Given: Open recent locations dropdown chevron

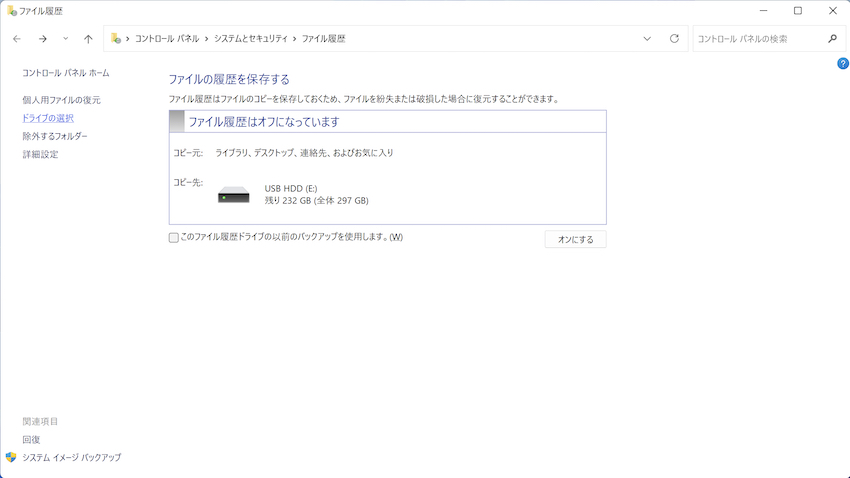Looking at the screenshot, I should (x=66, y=38).
